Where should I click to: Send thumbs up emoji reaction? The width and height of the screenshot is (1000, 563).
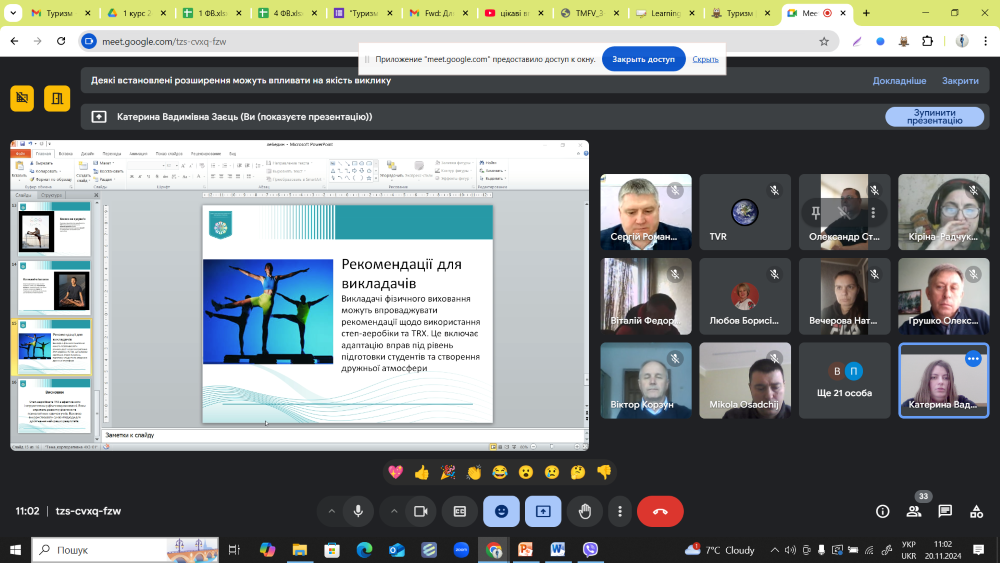(x=422, y=472)
